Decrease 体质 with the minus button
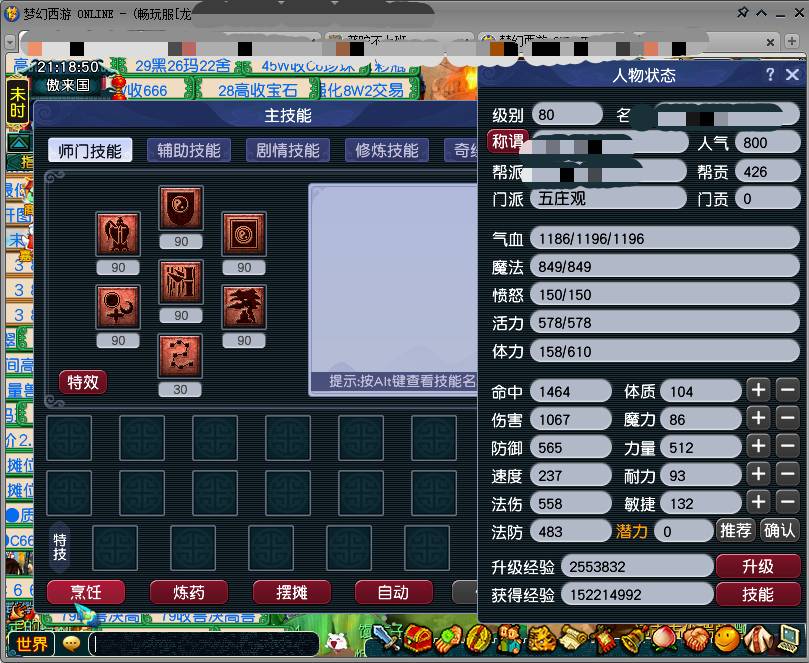 (788, 390)
